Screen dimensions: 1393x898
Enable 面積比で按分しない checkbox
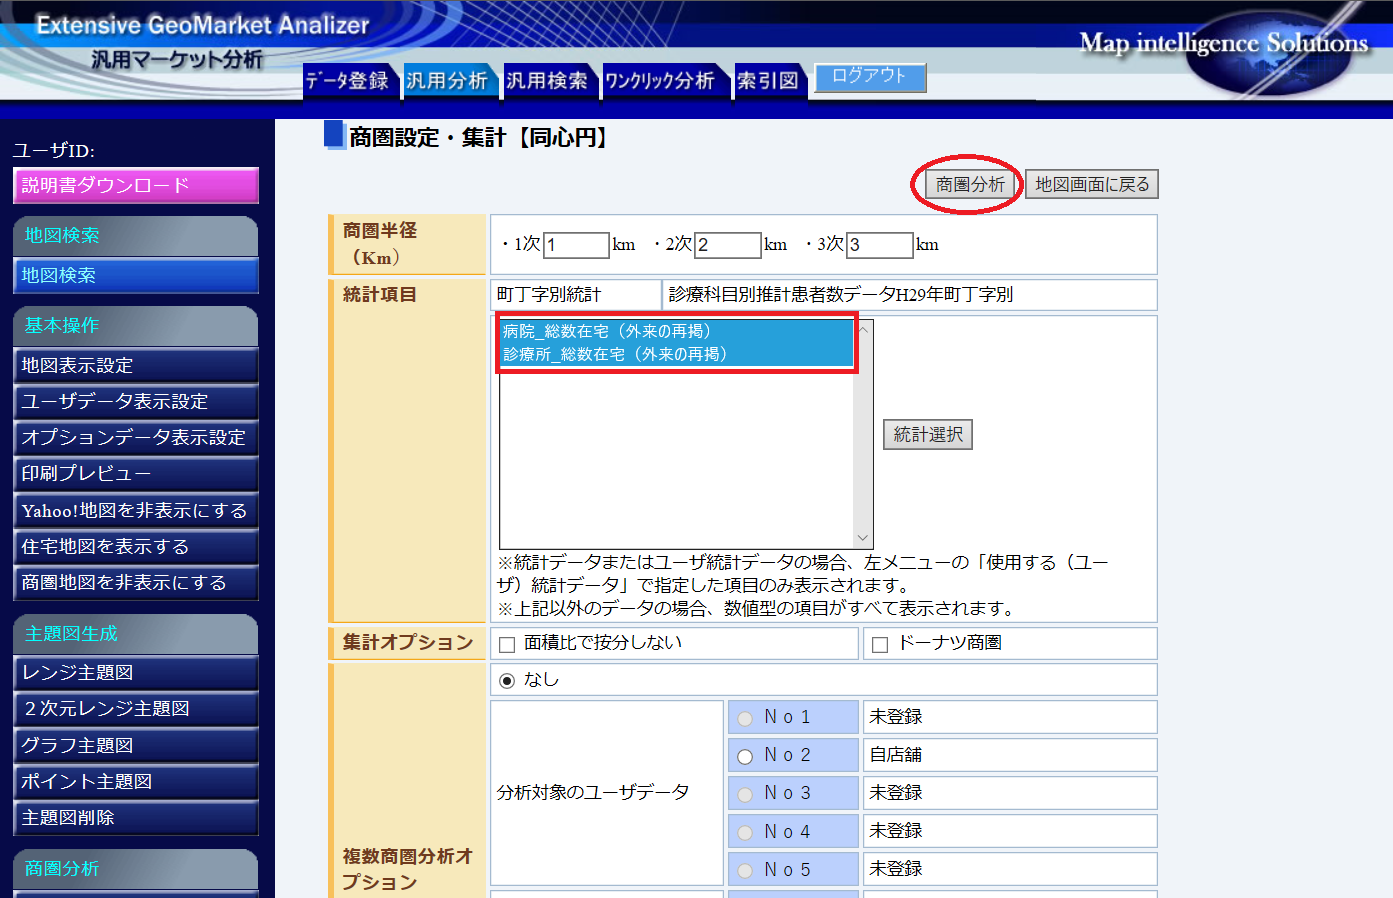pyautogui.click(x=507, y=645)
